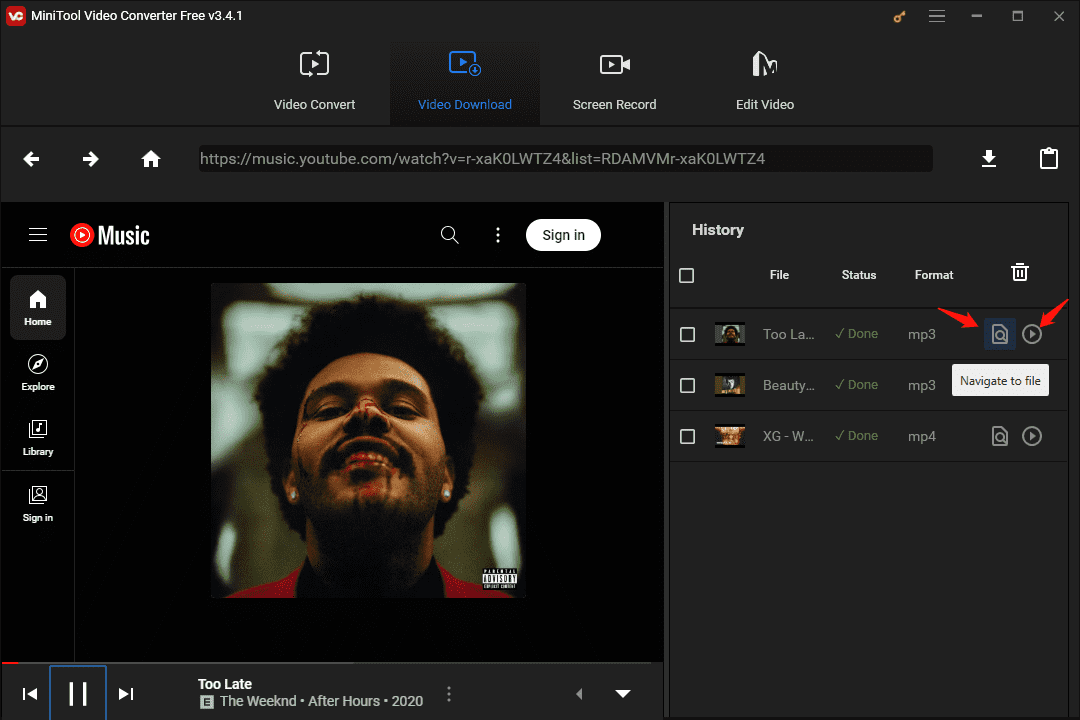Check the Too La... row checkbox
The image size is (1080, 720).
(x=687, y=334)
